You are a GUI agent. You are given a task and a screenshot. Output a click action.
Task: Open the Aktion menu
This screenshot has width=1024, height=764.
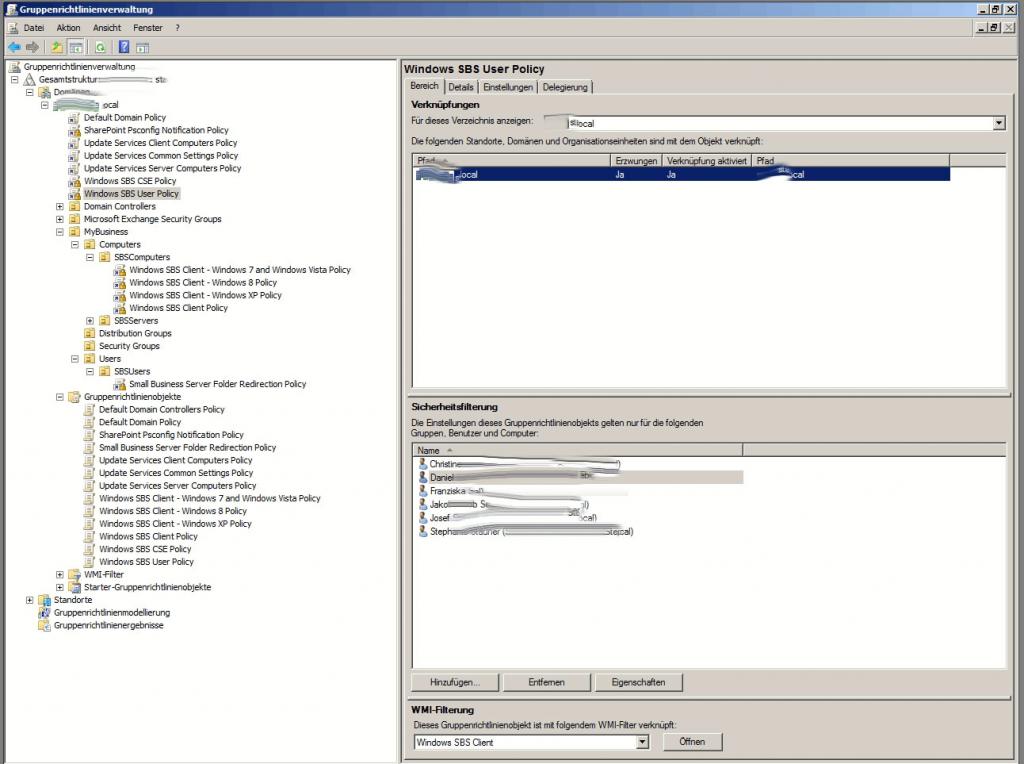click(68, 27)
